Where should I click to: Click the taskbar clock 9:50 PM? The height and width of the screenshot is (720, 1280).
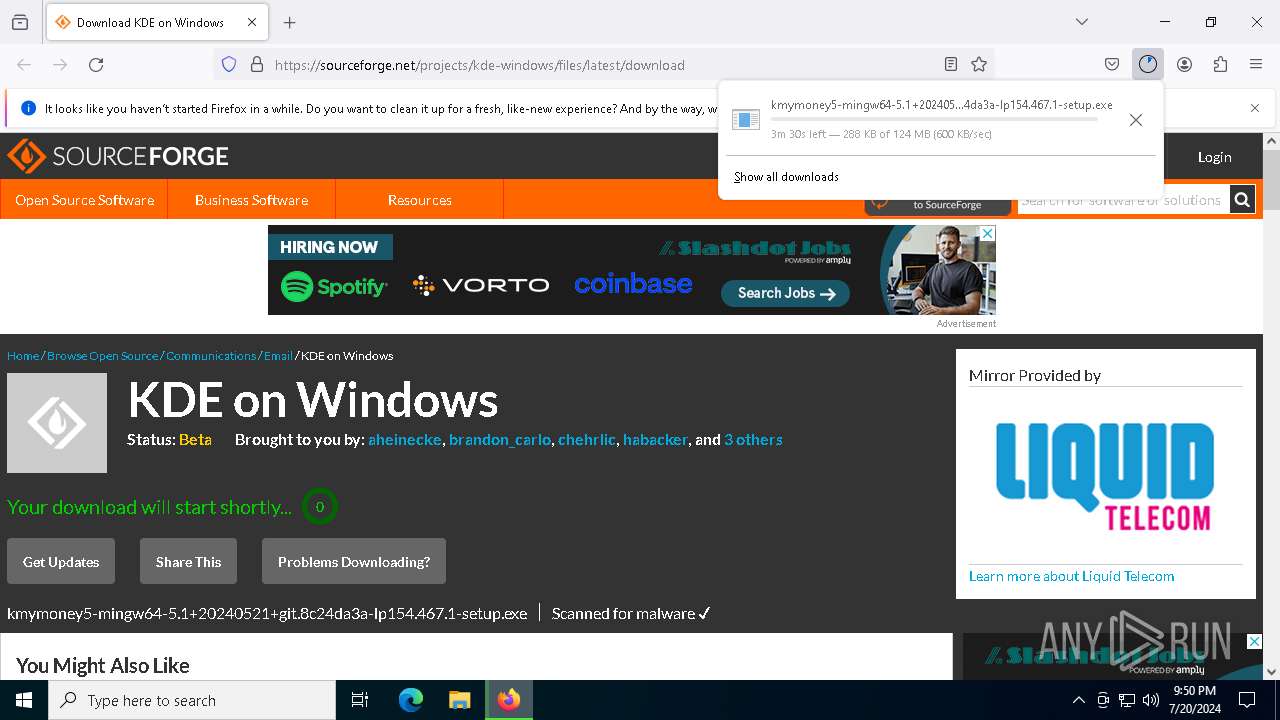pyautogui.click(x=1194, y=700)
